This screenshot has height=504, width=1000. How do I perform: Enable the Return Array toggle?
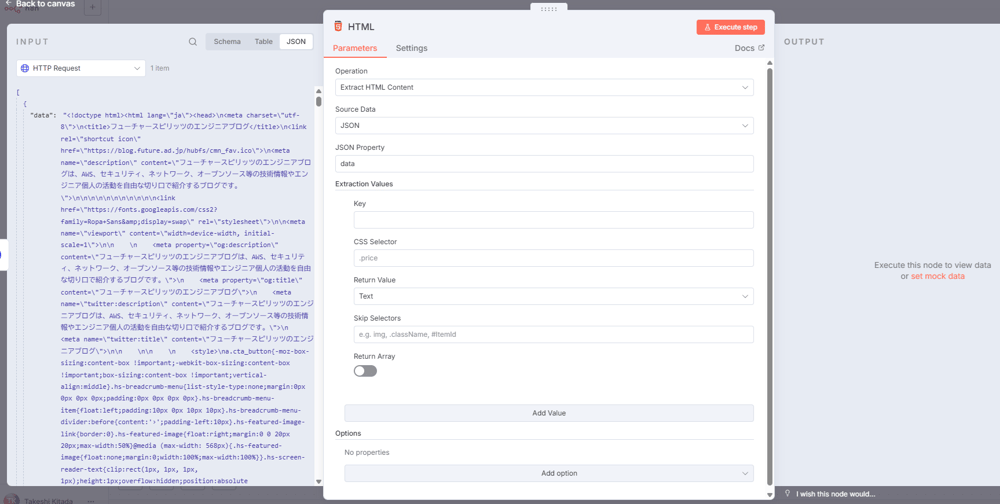coord(365,371)
